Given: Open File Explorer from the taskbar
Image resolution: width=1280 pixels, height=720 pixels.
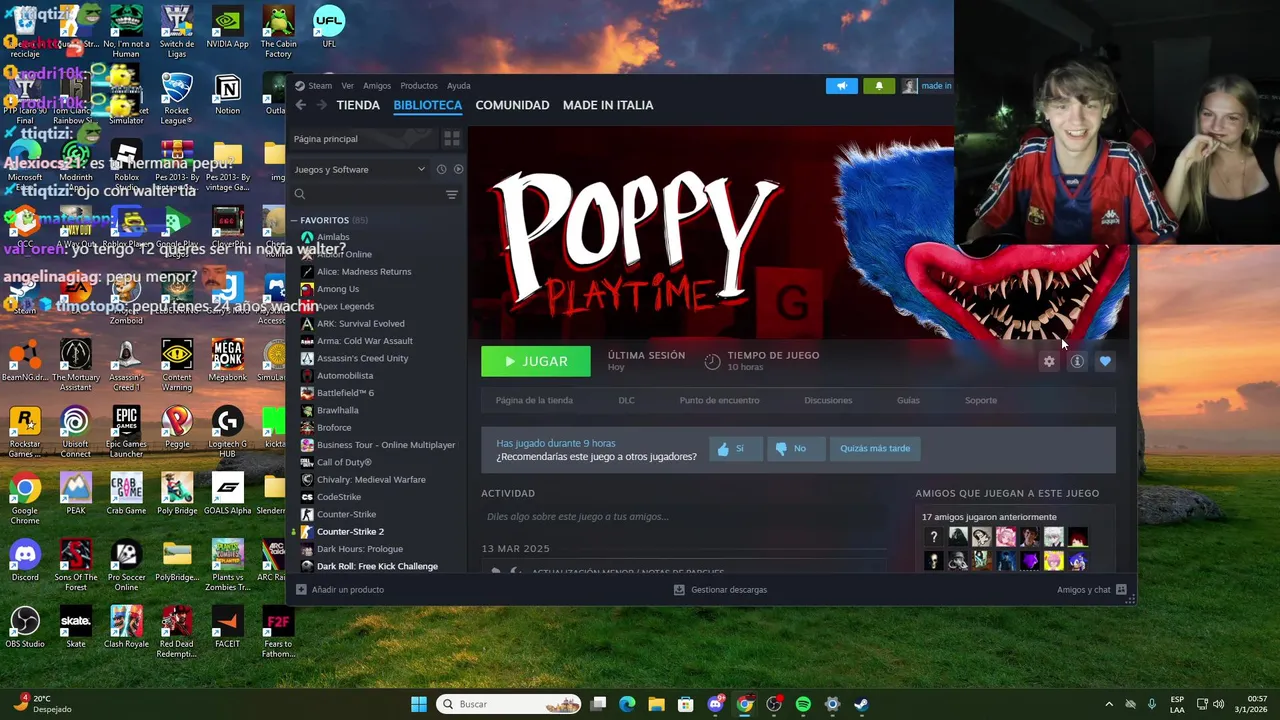Looking at the screenshot, I should coord(656,704).
